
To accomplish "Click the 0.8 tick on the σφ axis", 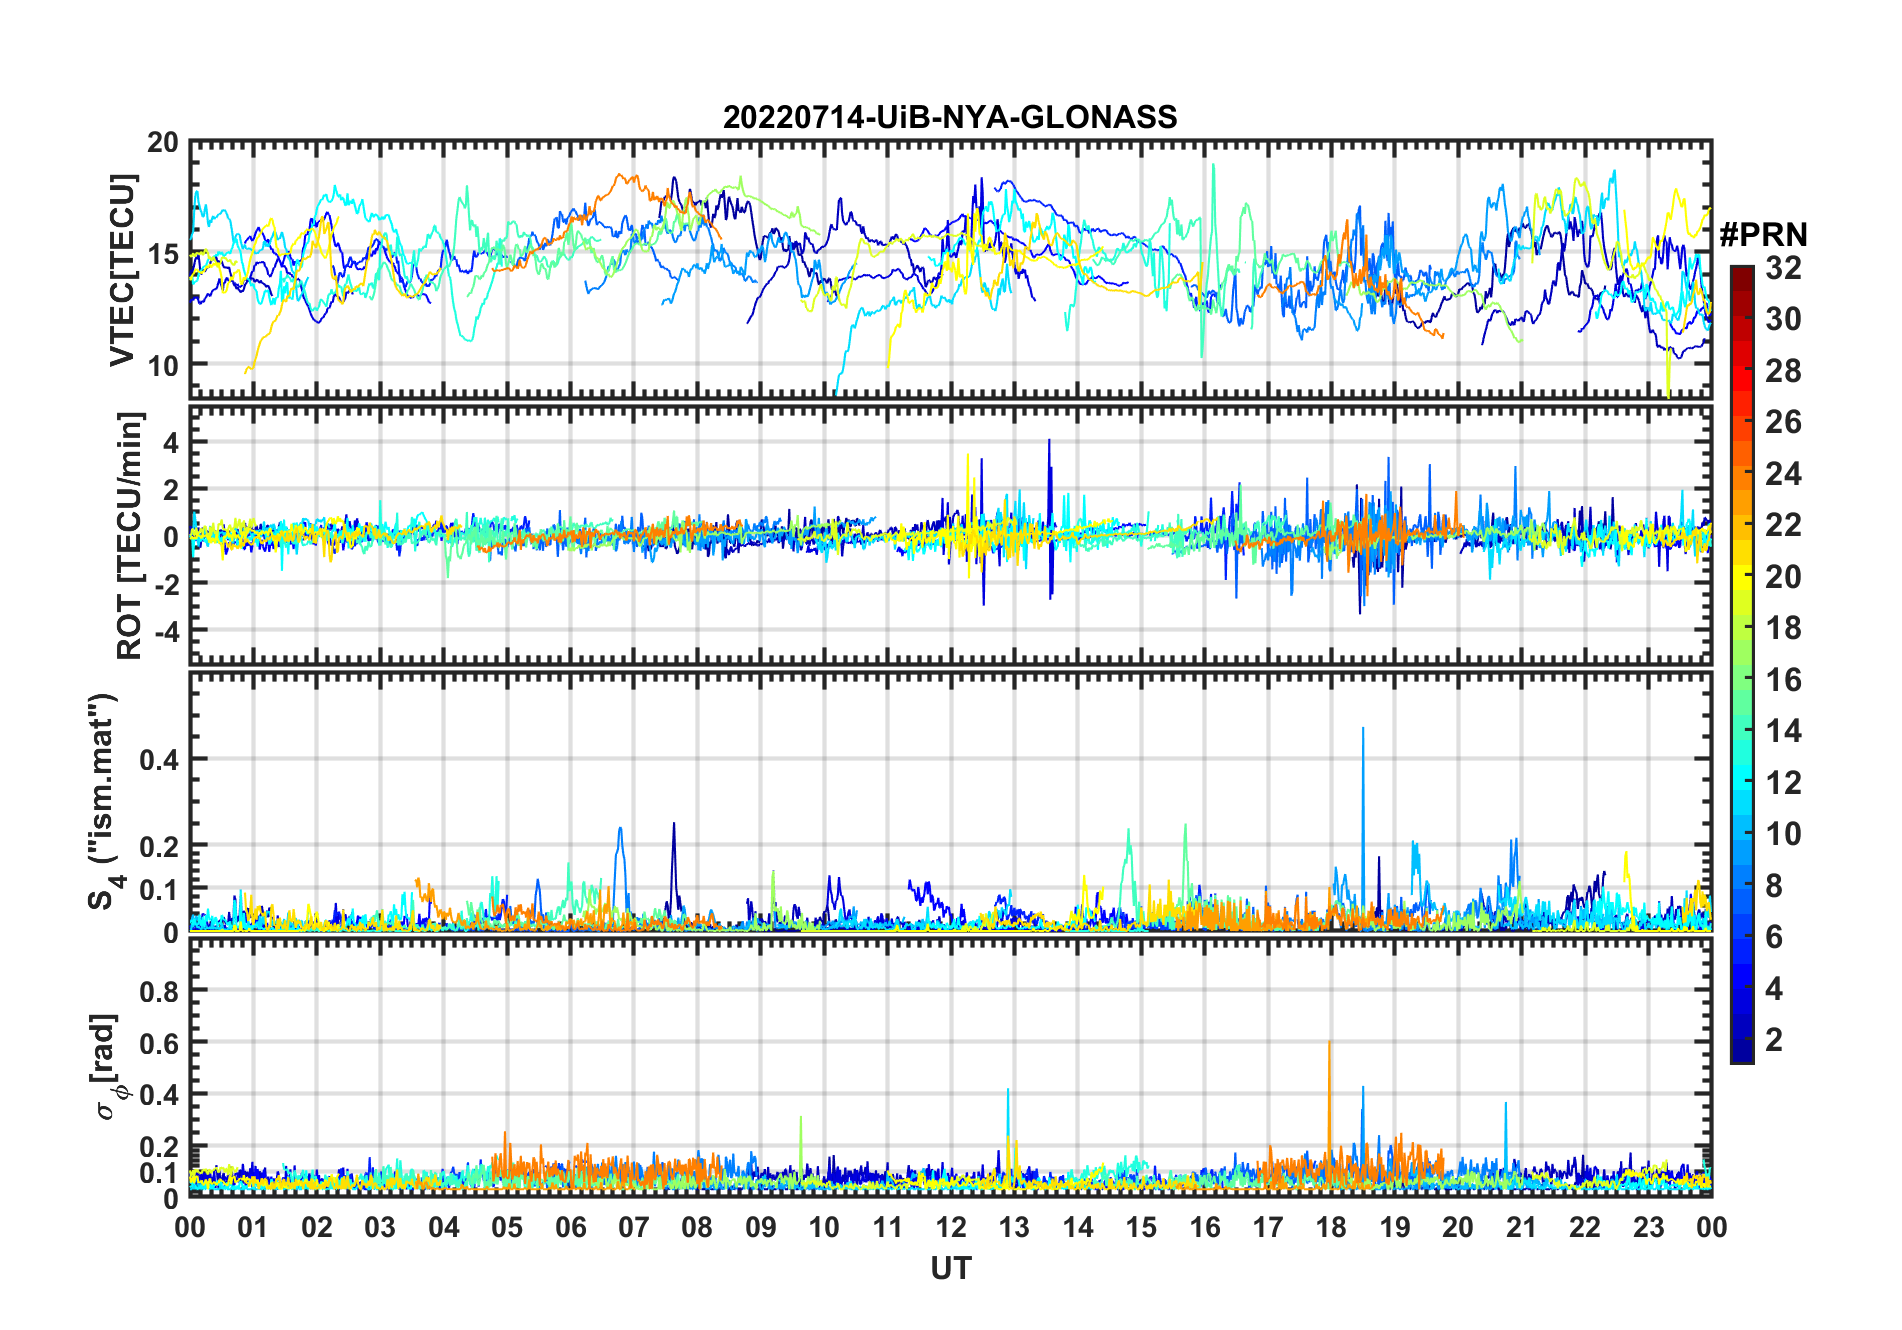I will click(159, 992).
